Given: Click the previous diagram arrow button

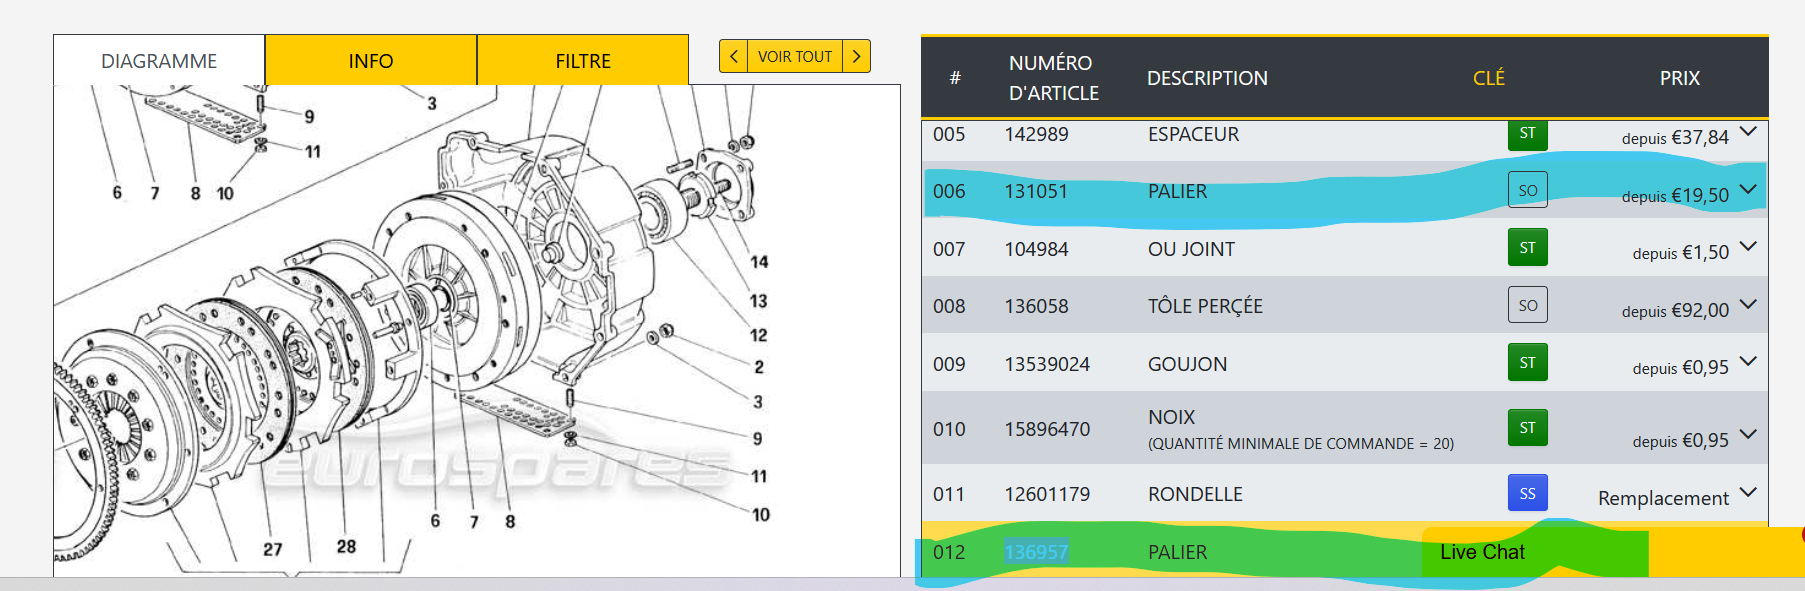Looking at the screenshot, I should [733, 56].
